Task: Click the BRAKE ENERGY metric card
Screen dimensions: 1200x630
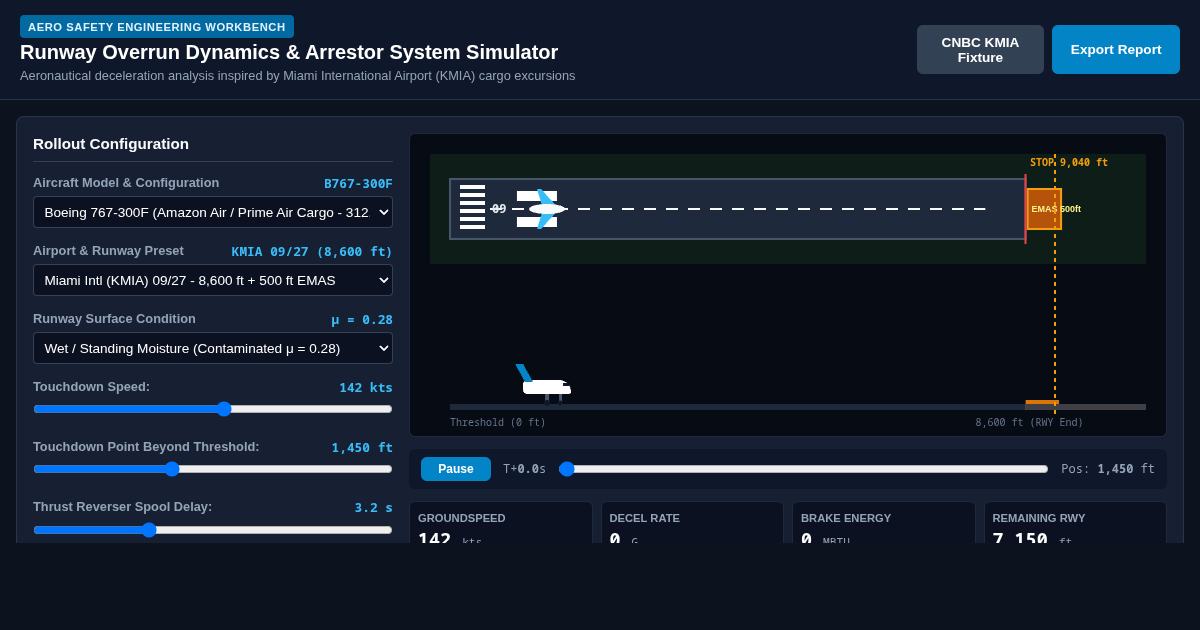Action: [884, 523]
